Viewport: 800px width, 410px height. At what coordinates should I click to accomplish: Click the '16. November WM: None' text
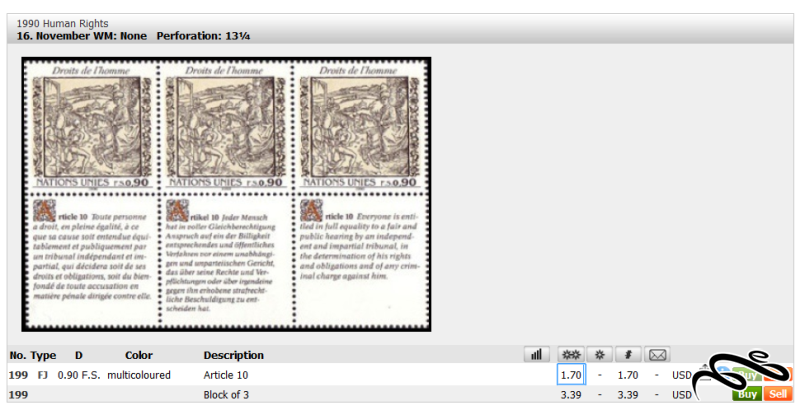(x=82, y=36)
